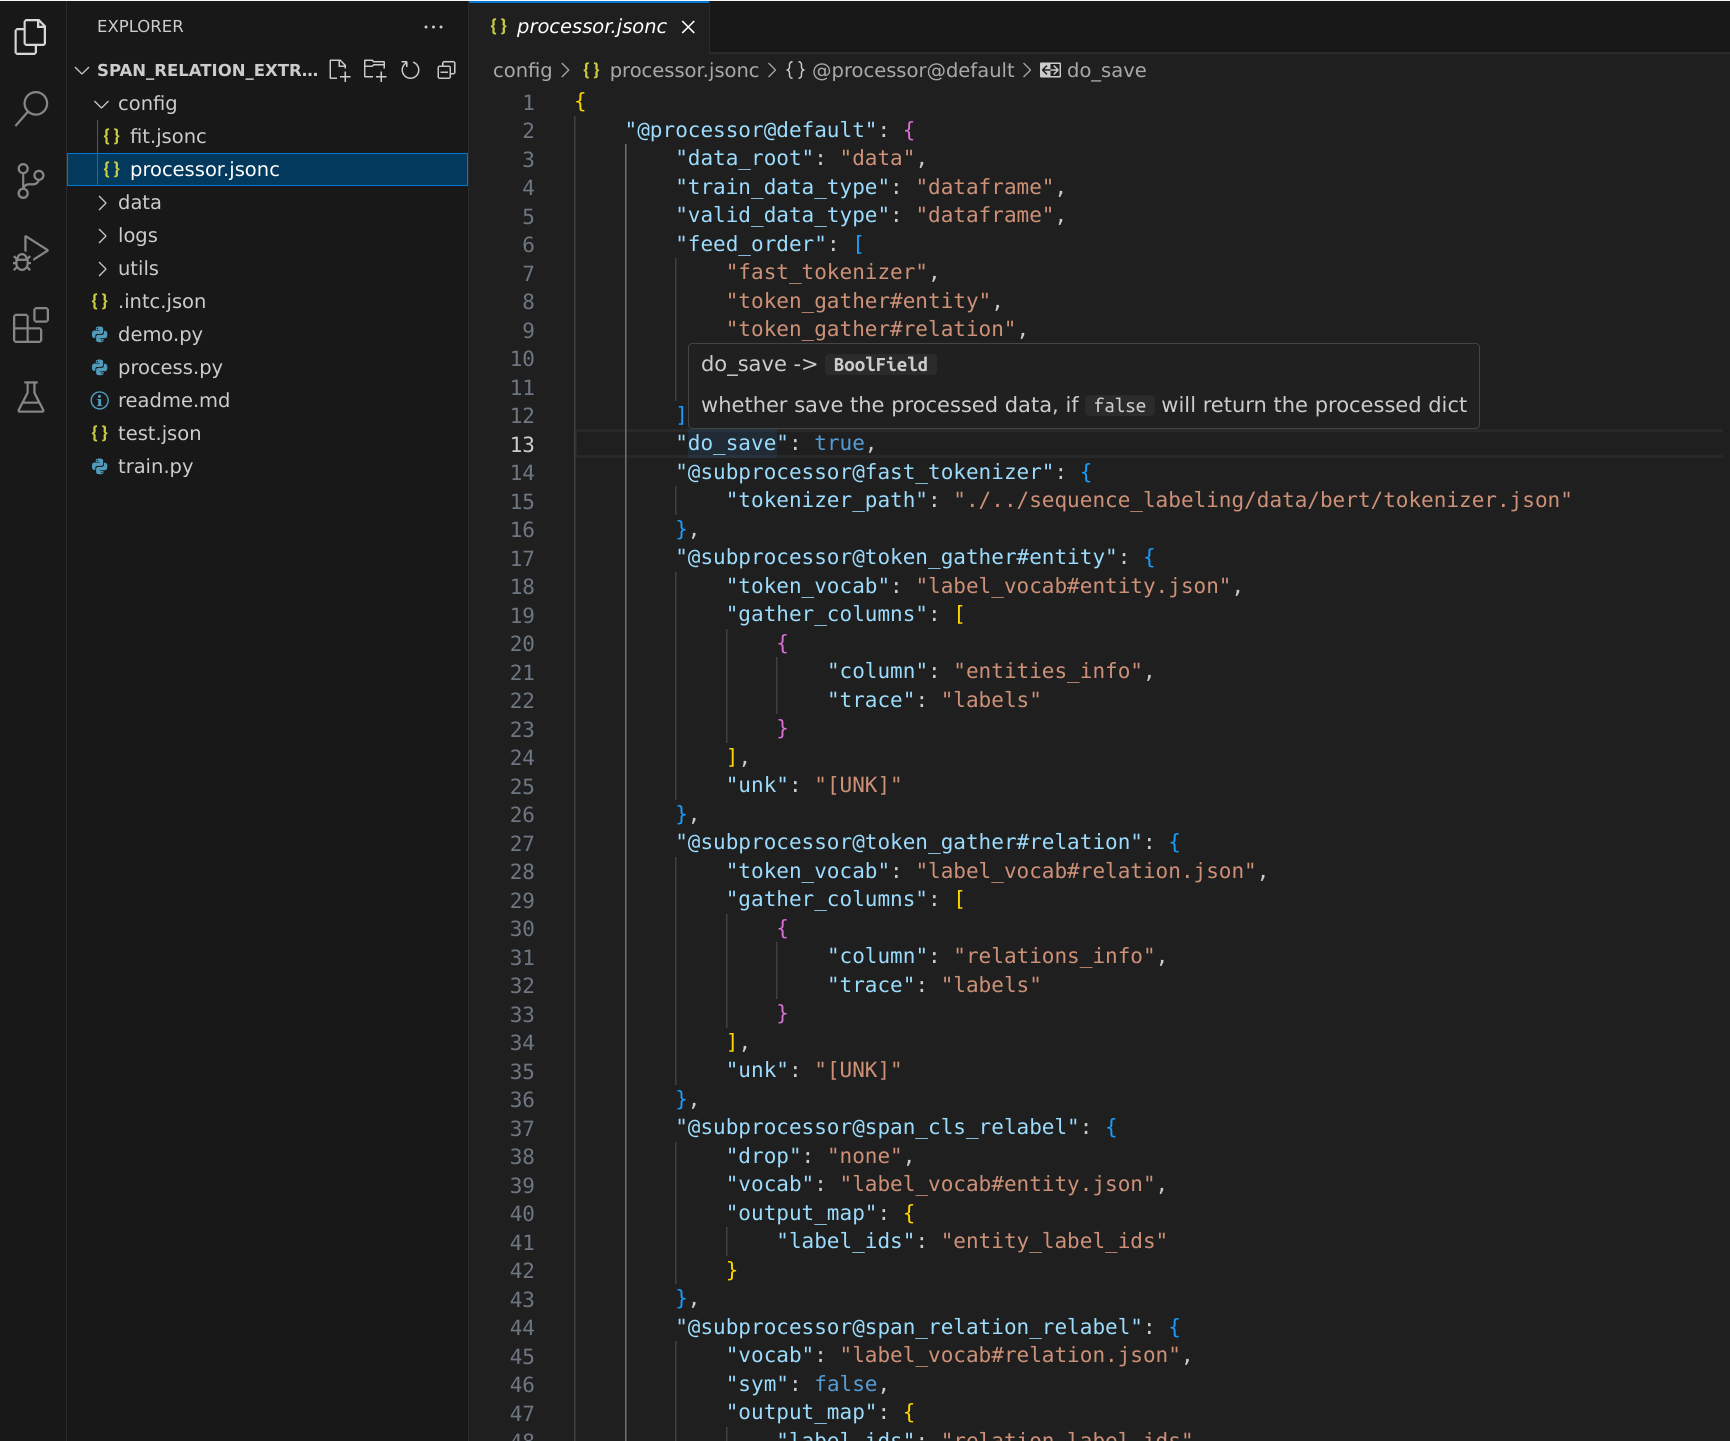Click "relations_info" value on line 31
The height and width of the screenshot is (1441, 1730).
click(x=1054, y=956)
